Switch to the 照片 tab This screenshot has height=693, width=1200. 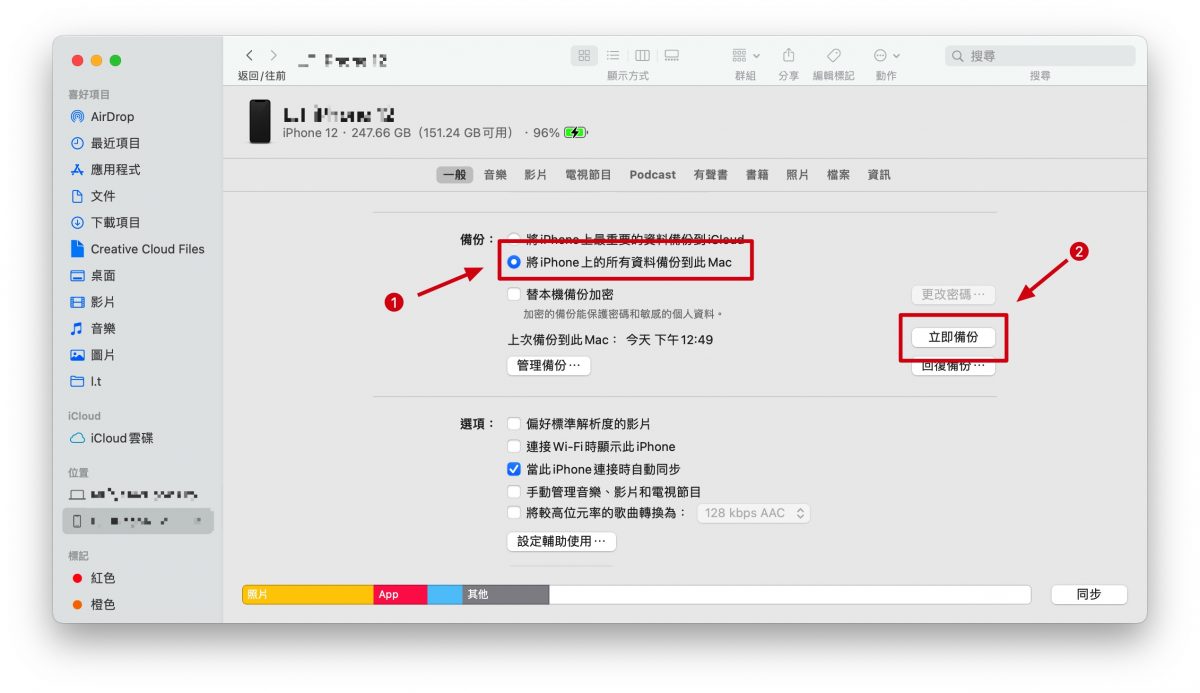(797, 175)
